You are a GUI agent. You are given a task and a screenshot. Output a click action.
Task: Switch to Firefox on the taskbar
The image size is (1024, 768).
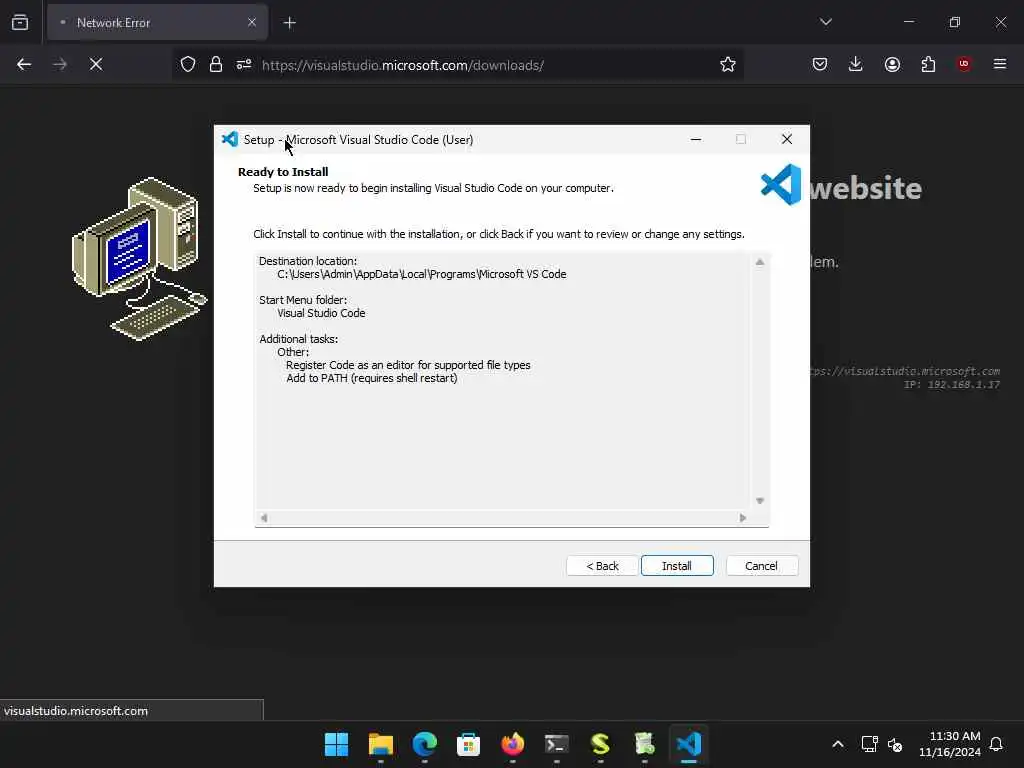(513, 744)
